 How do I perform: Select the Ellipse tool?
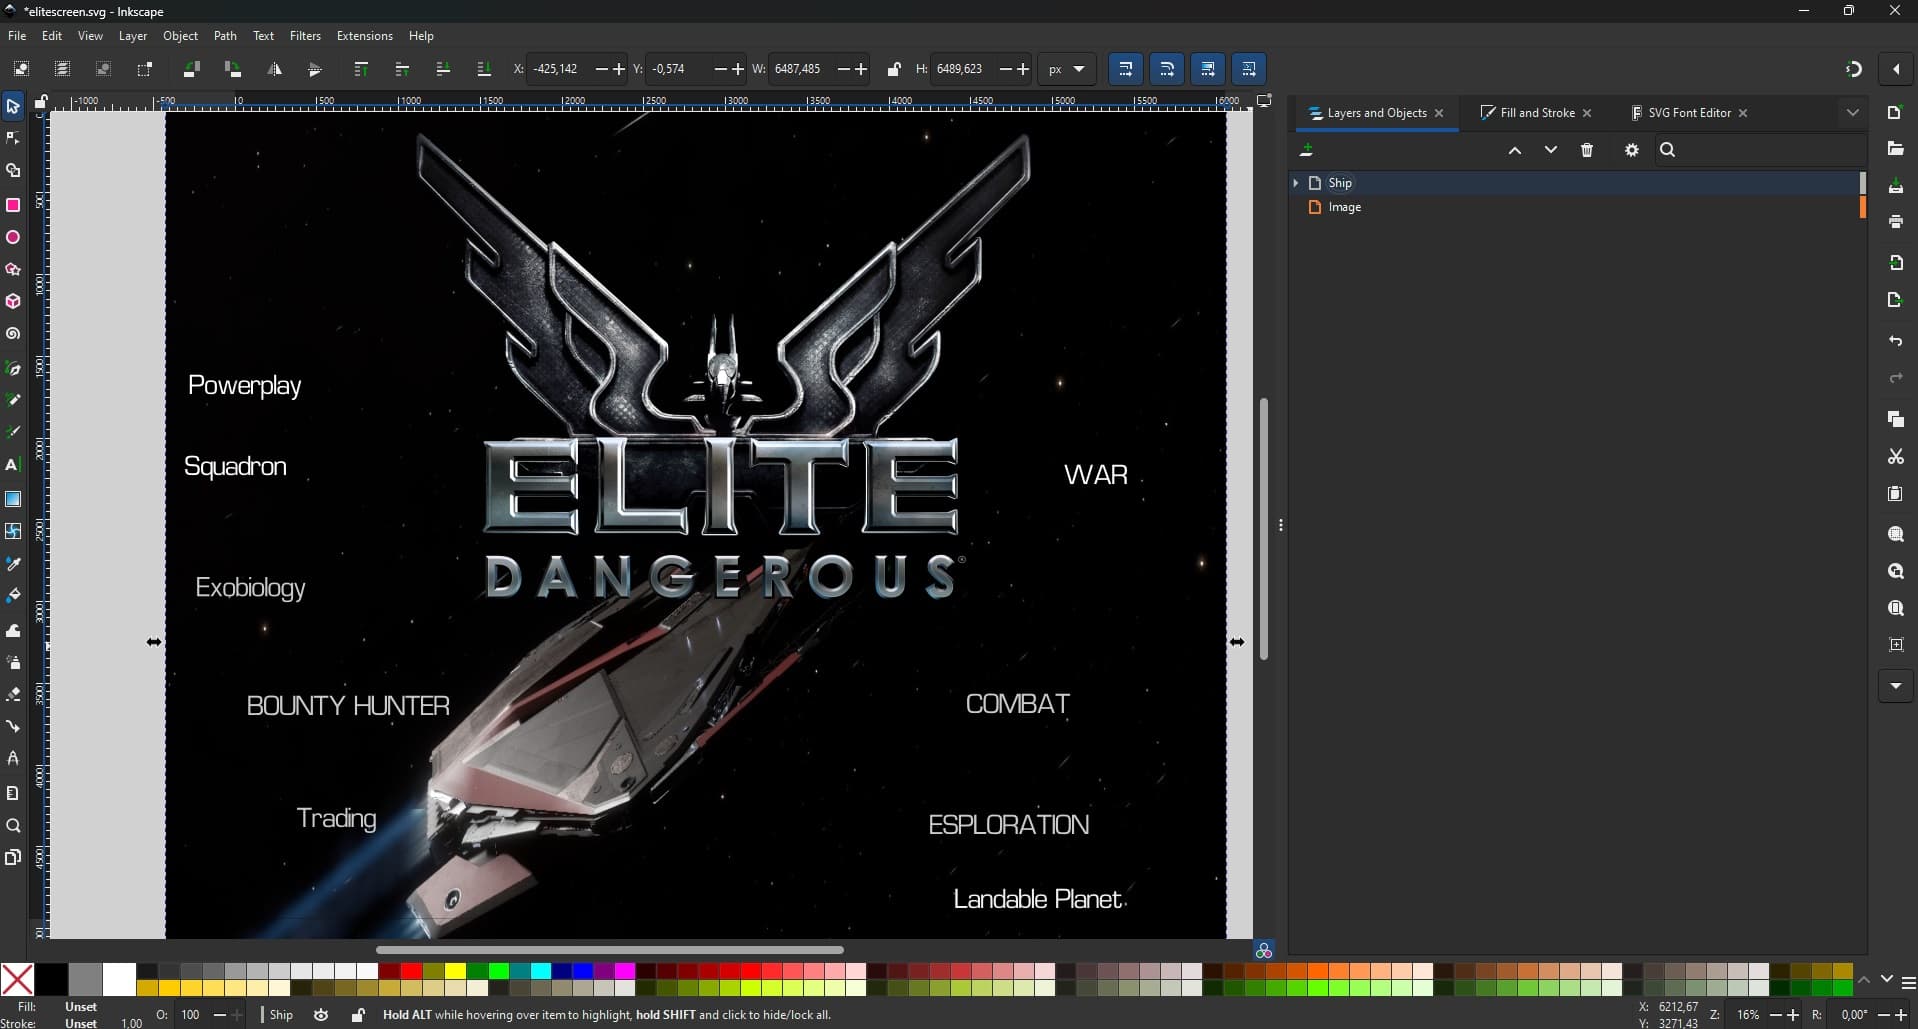(x=13, y=238)
